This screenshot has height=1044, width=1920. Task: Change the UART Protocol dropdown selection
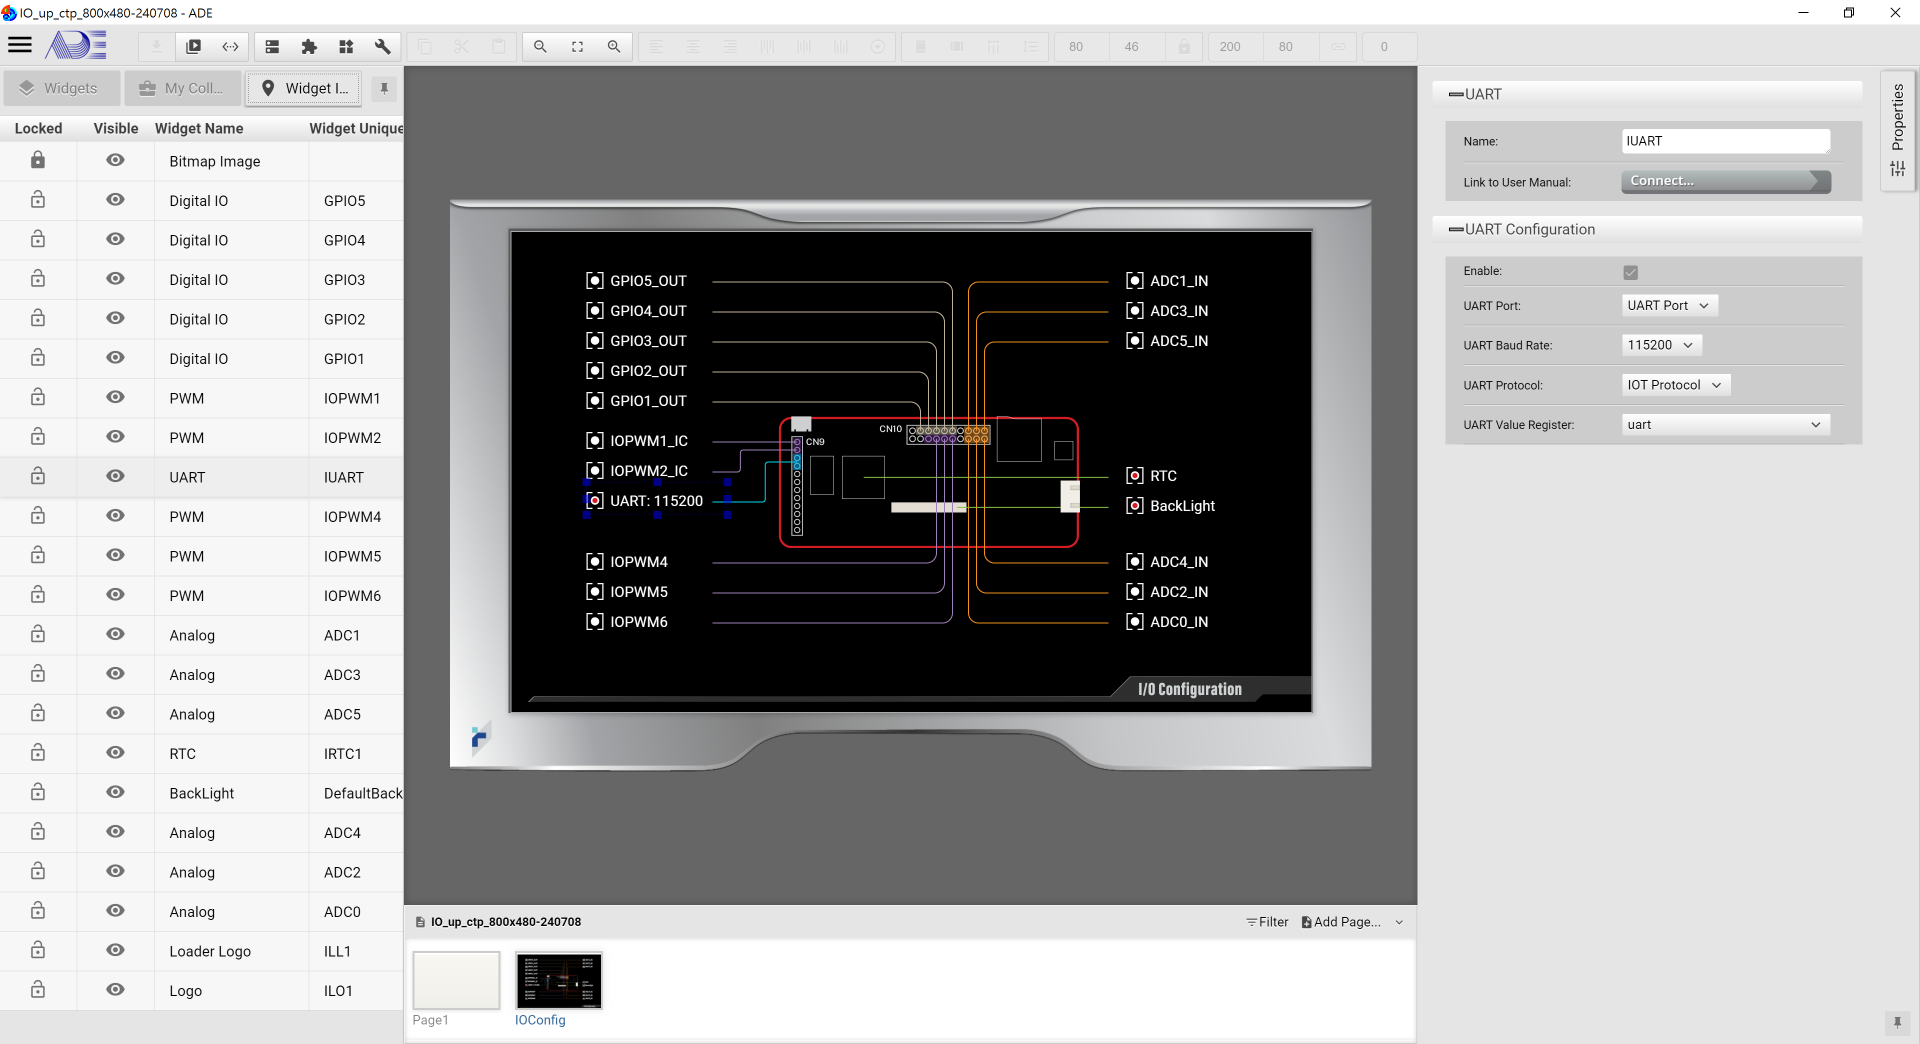(x=1675, y=384)
